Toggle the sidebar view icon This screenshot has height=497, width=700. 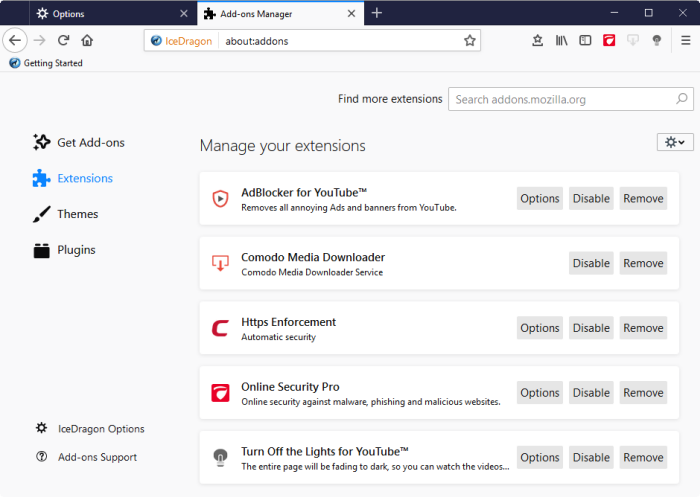(585, 40)
